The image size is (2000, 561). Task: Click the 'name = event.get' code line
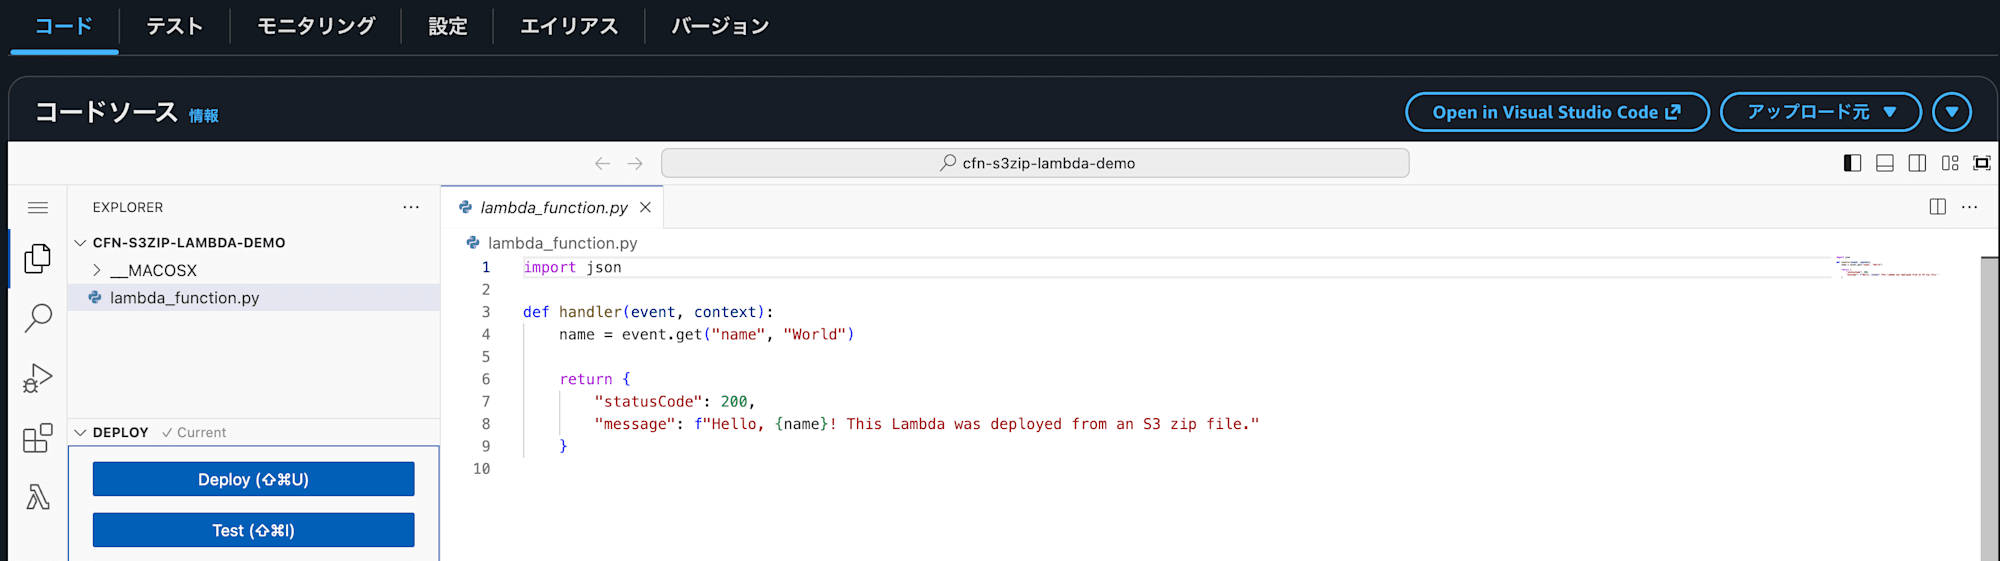(707, 334)
